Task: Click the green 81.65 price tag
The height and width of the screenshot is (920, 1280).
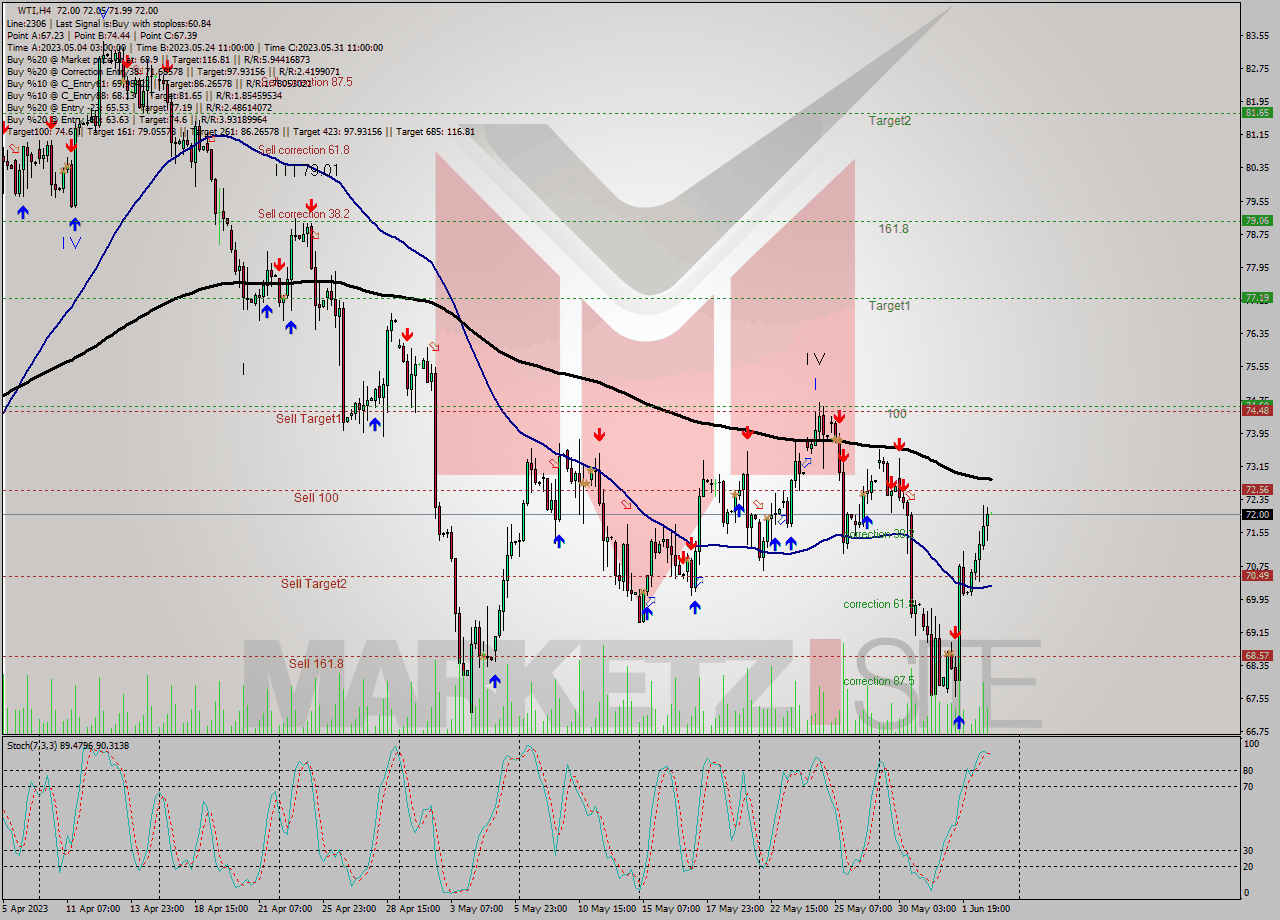Action: coord(1256,112)
